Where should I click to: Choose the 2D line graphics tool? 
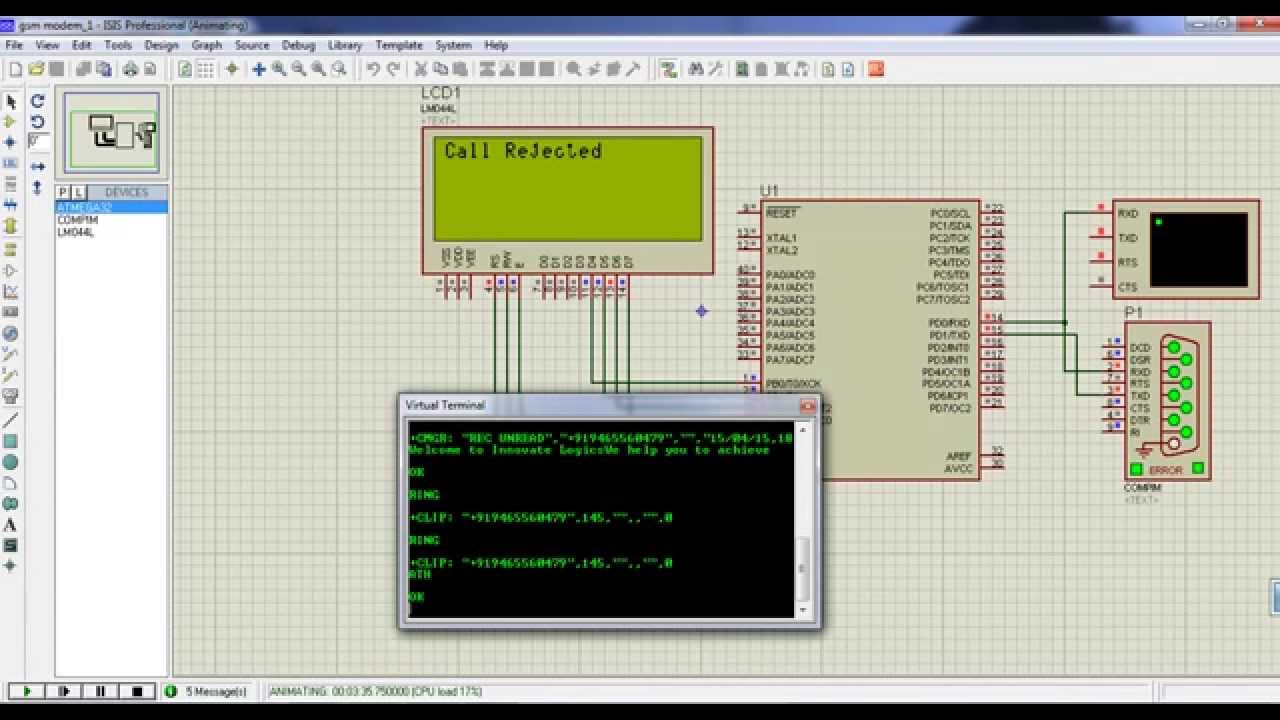(11, 420)
